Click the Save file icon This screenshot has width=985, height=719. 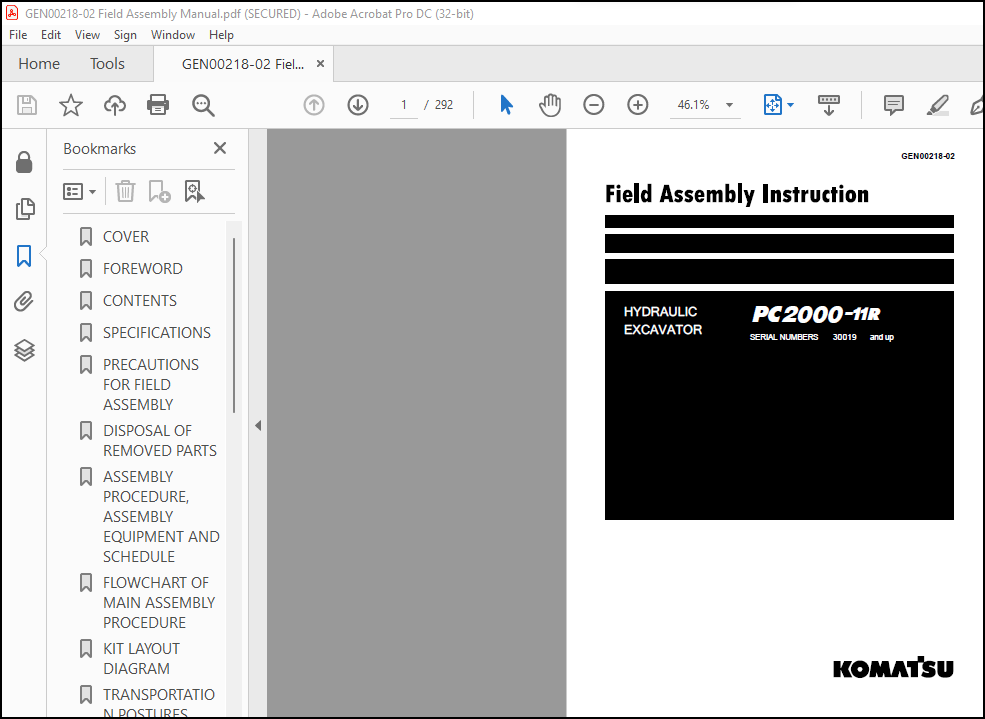(x=27, y=105)
